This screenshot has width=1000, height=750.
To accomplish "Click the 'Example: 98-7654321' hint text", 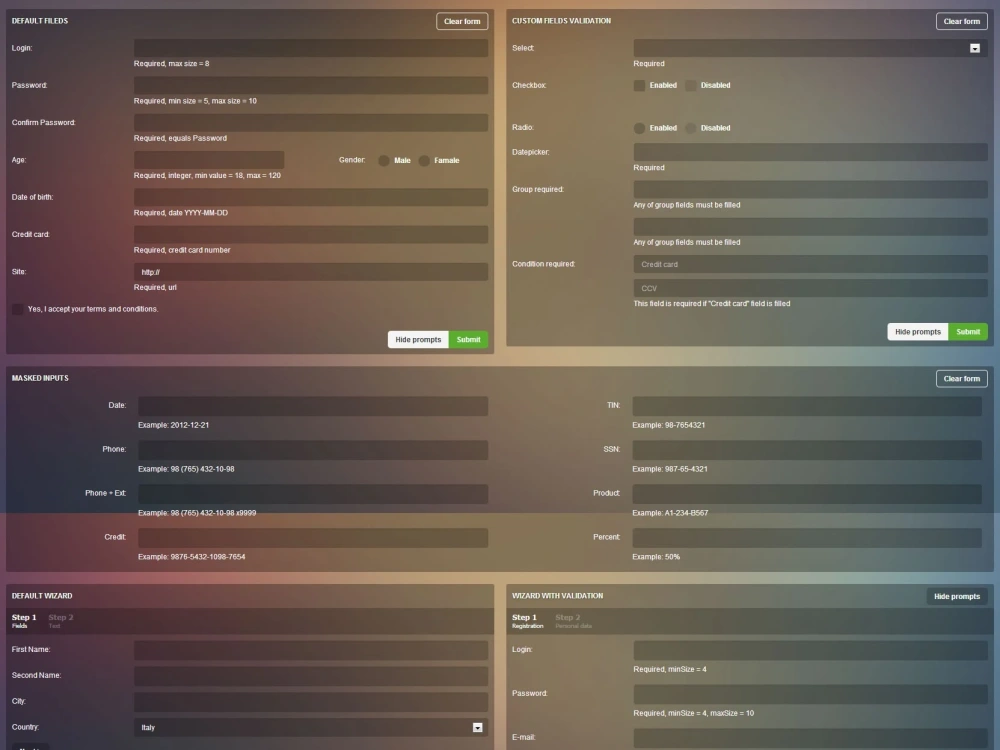I will tap(668, 425).
